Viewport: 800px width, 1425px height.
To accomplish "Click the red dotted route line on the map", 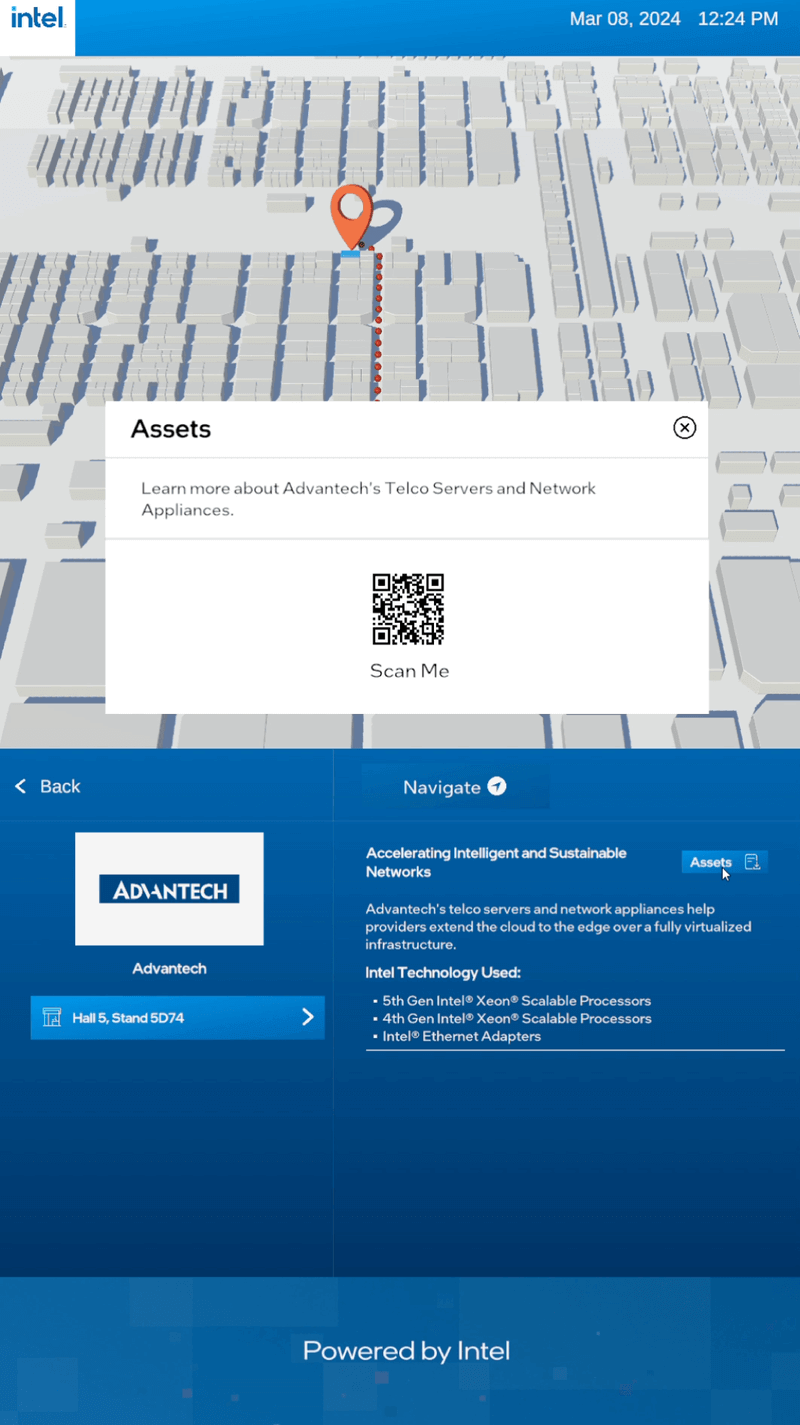I will [x=378, y=330].
